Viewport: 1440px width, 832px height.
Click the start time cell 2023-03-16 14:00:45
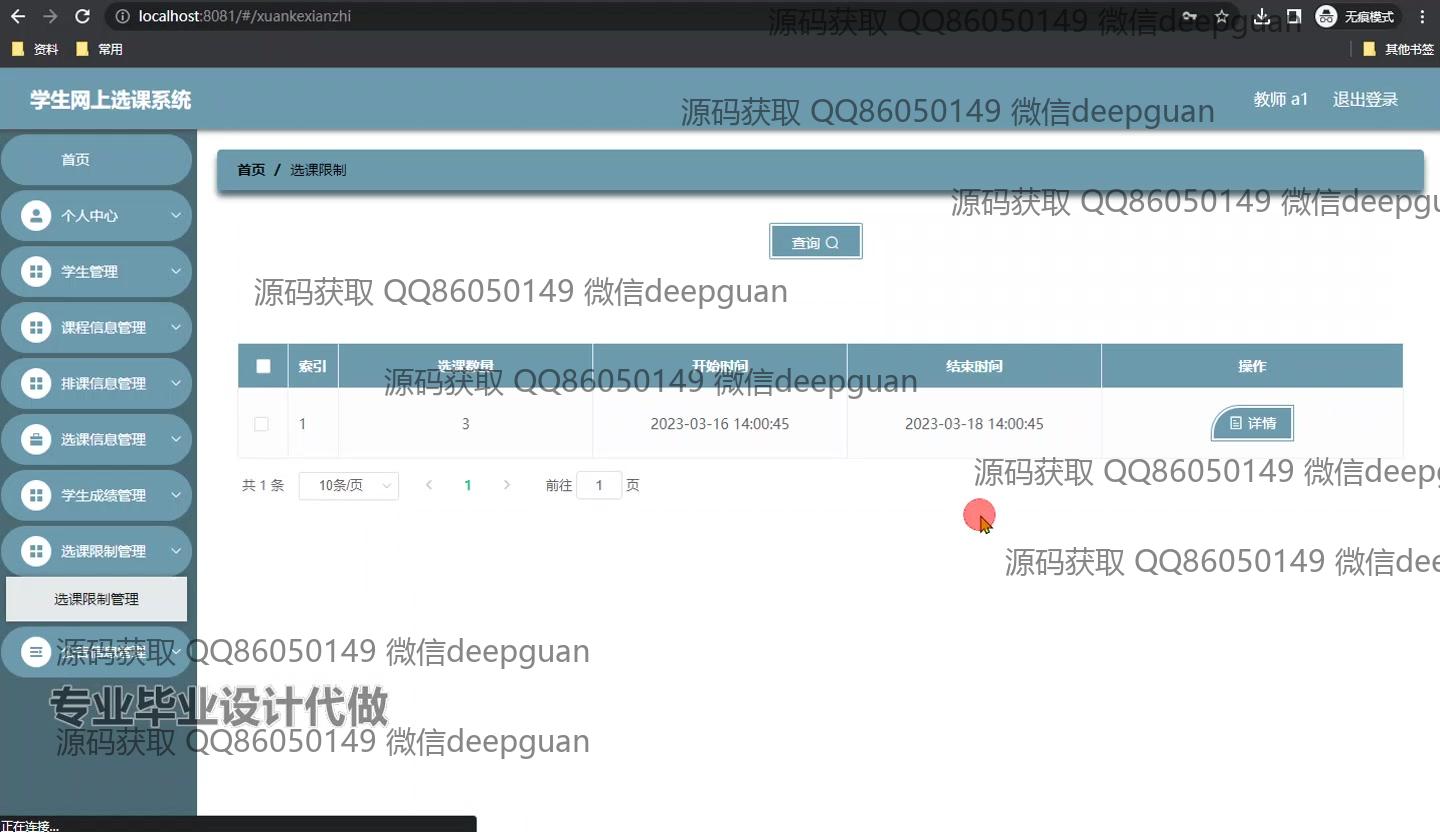720,424
